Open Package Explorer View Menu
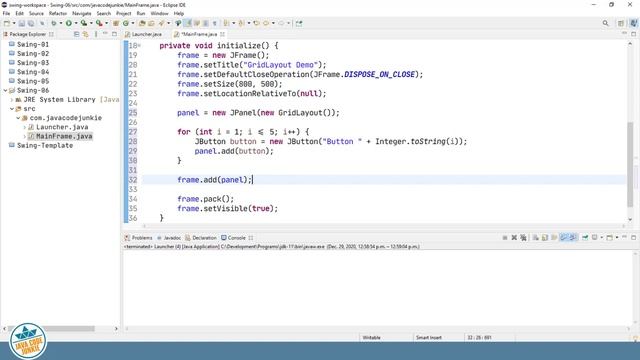640x360 pixels. (96, 34)
